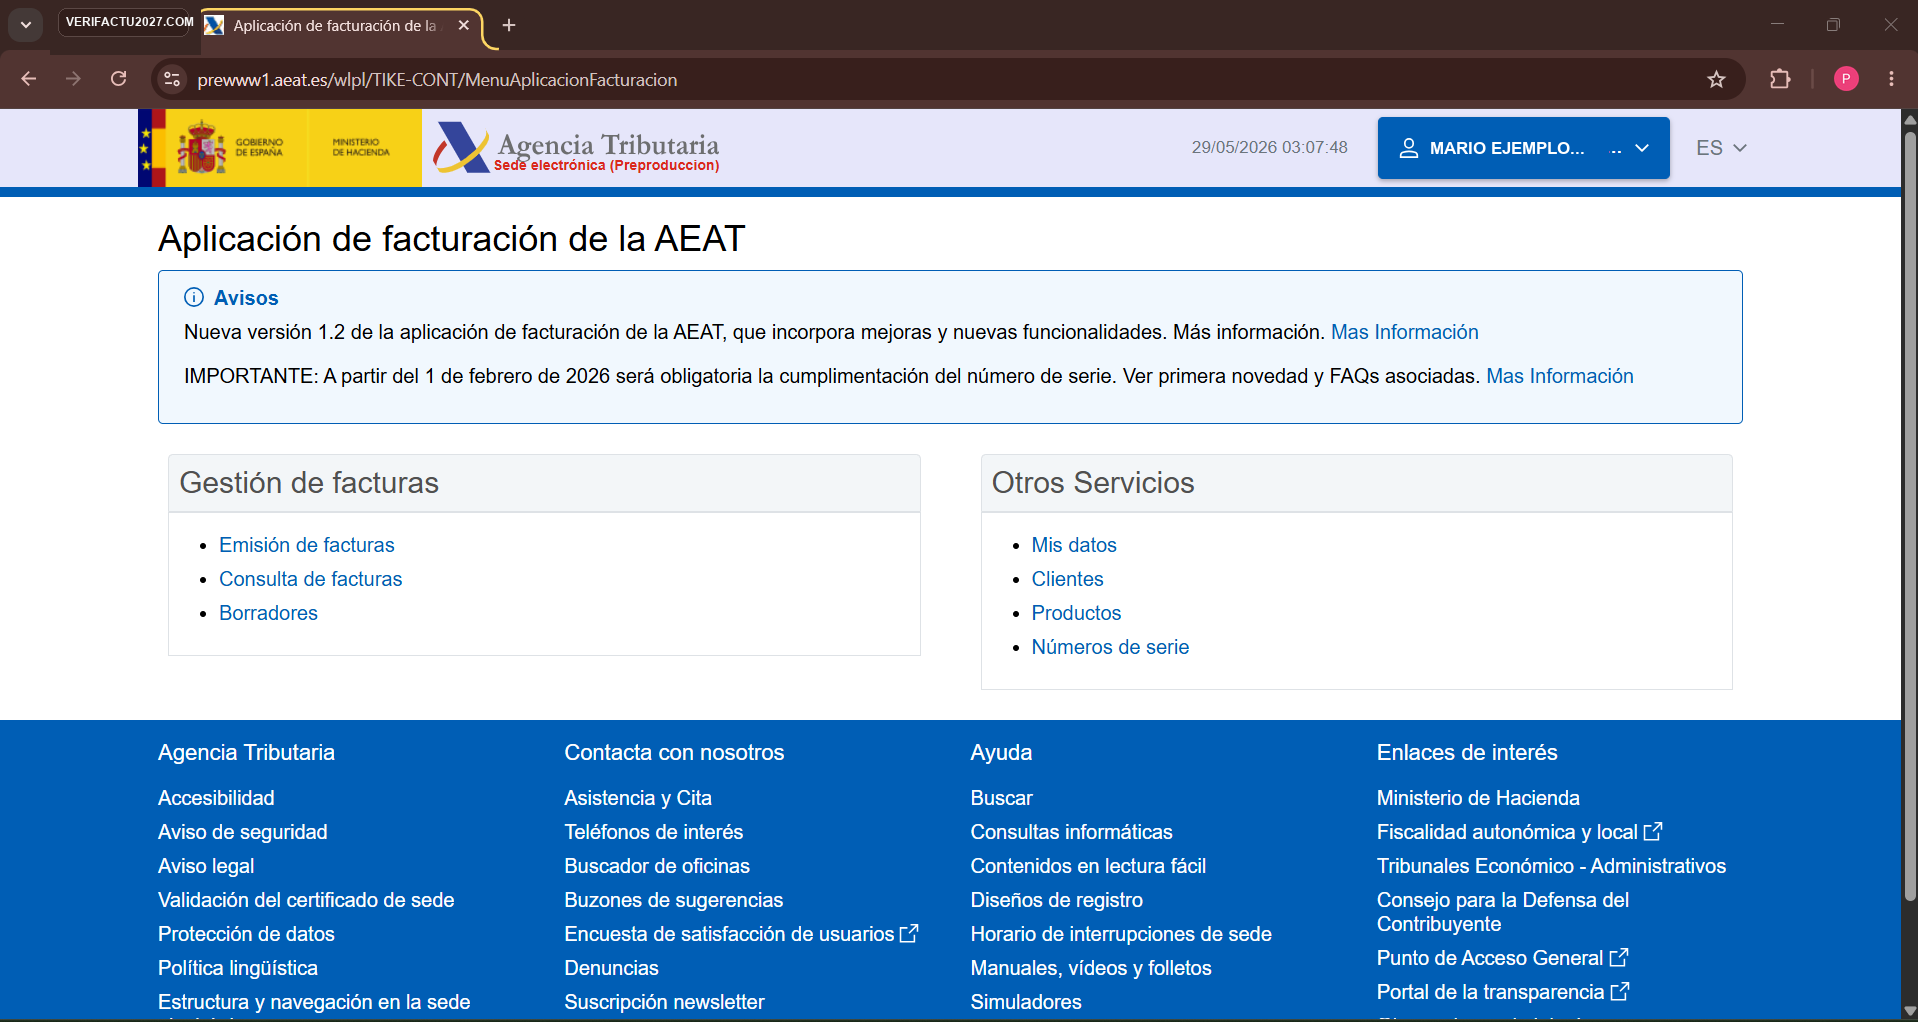Click the browser back arrow

(29, 79)
